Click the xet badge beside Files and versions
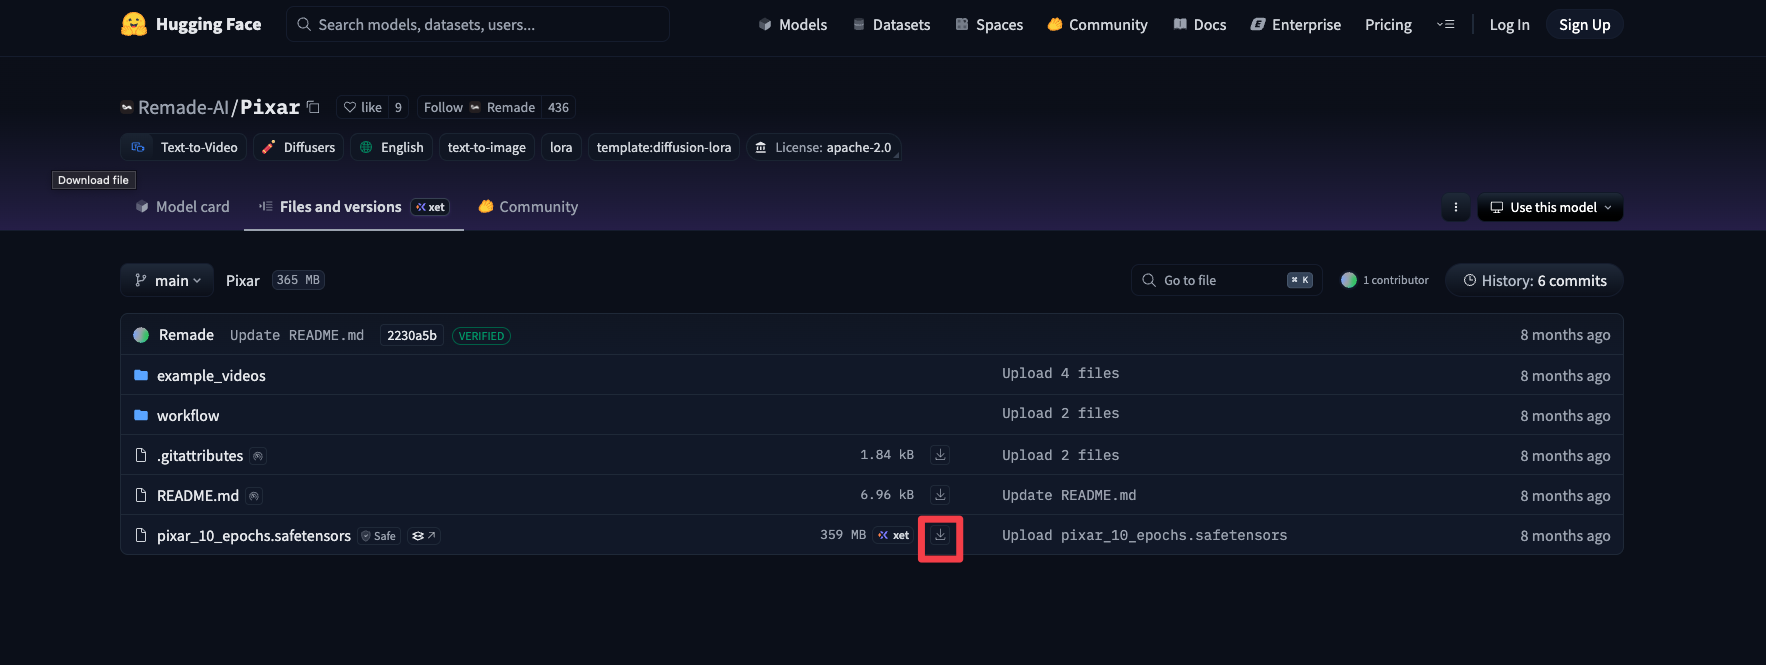 pos(431,207)
